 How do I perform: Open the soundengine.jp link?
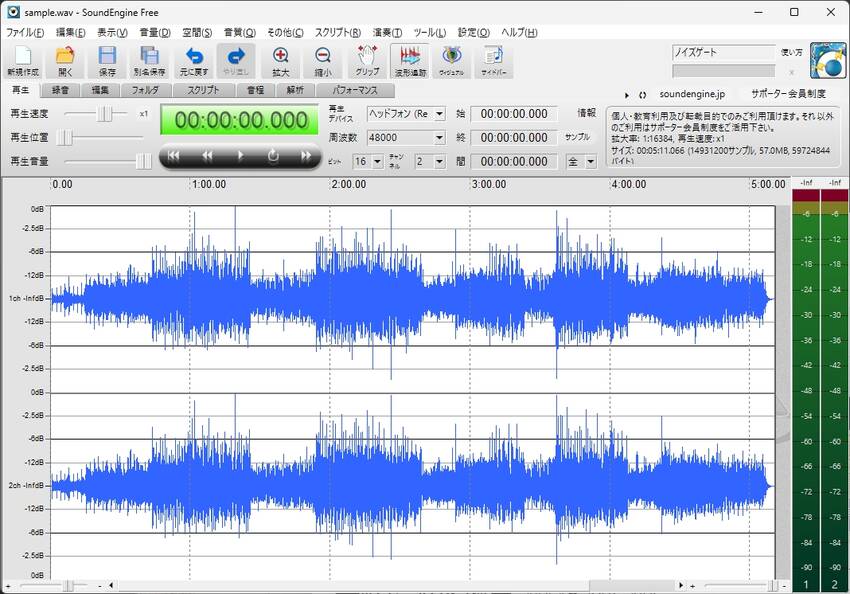pyautogui.click(x=692, y=94)
